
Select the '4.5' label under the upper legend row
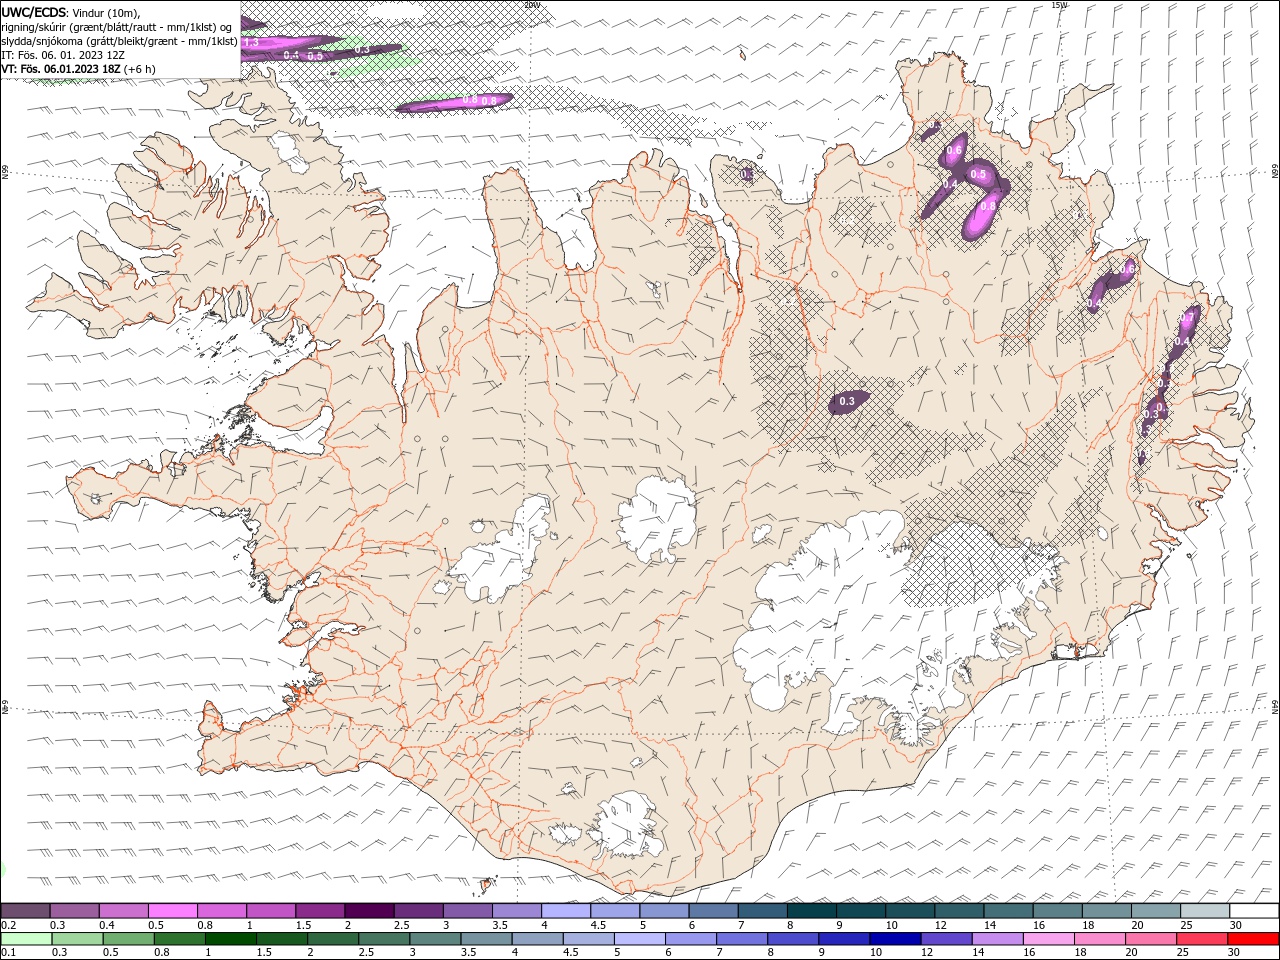(x=598, y=925)
